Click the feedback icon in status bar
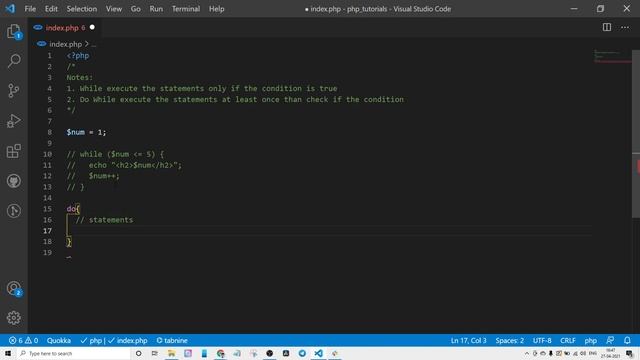640x360 pixels. (610, 340)
